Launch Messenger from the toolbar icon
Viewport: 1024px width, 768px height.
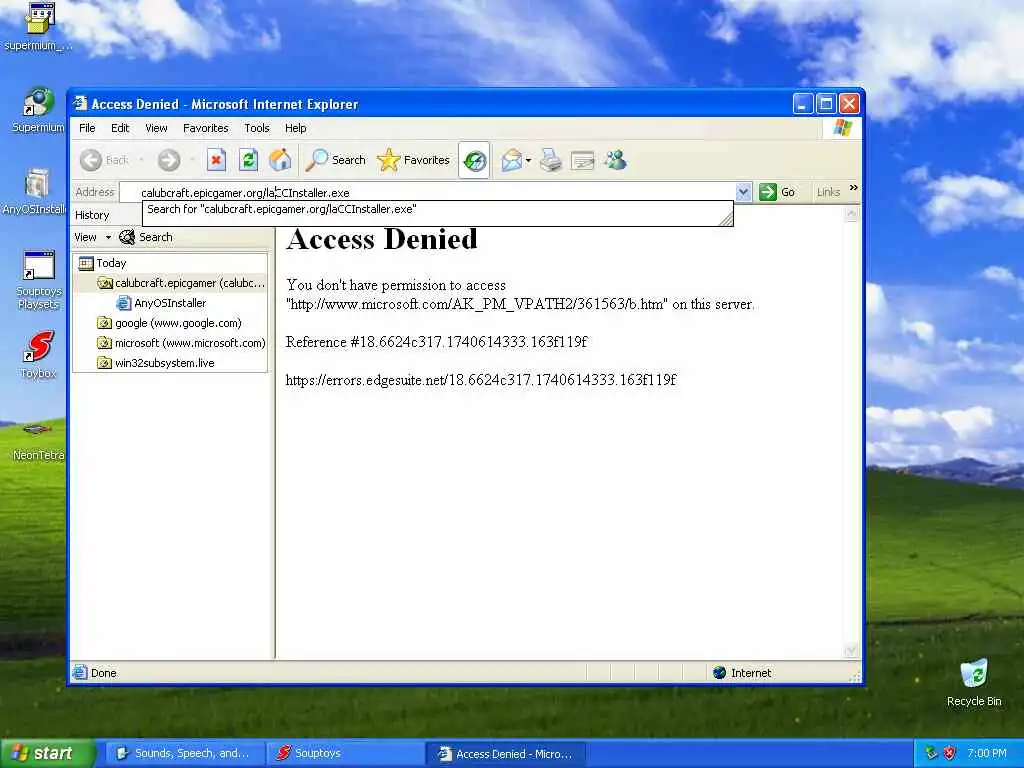615,160
